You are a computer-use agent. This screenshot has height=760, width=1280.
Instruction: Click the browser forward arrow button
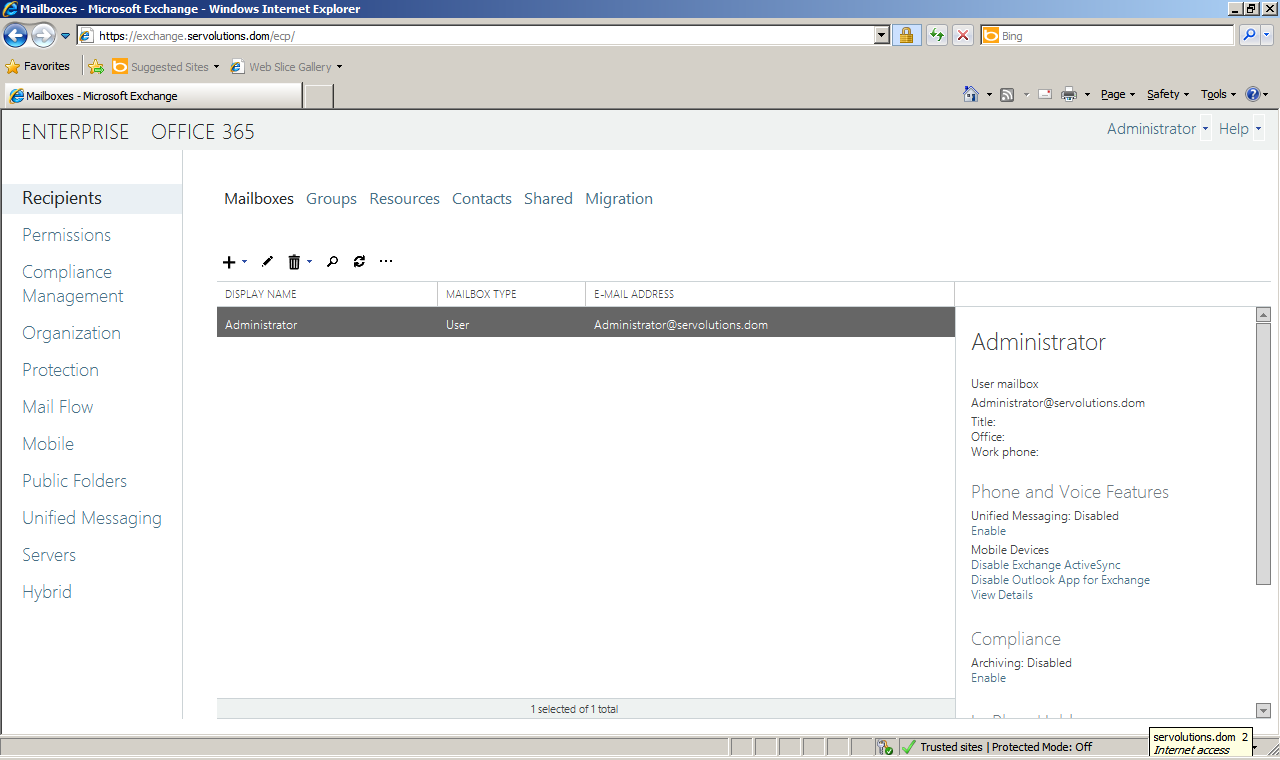pos(43,36)
